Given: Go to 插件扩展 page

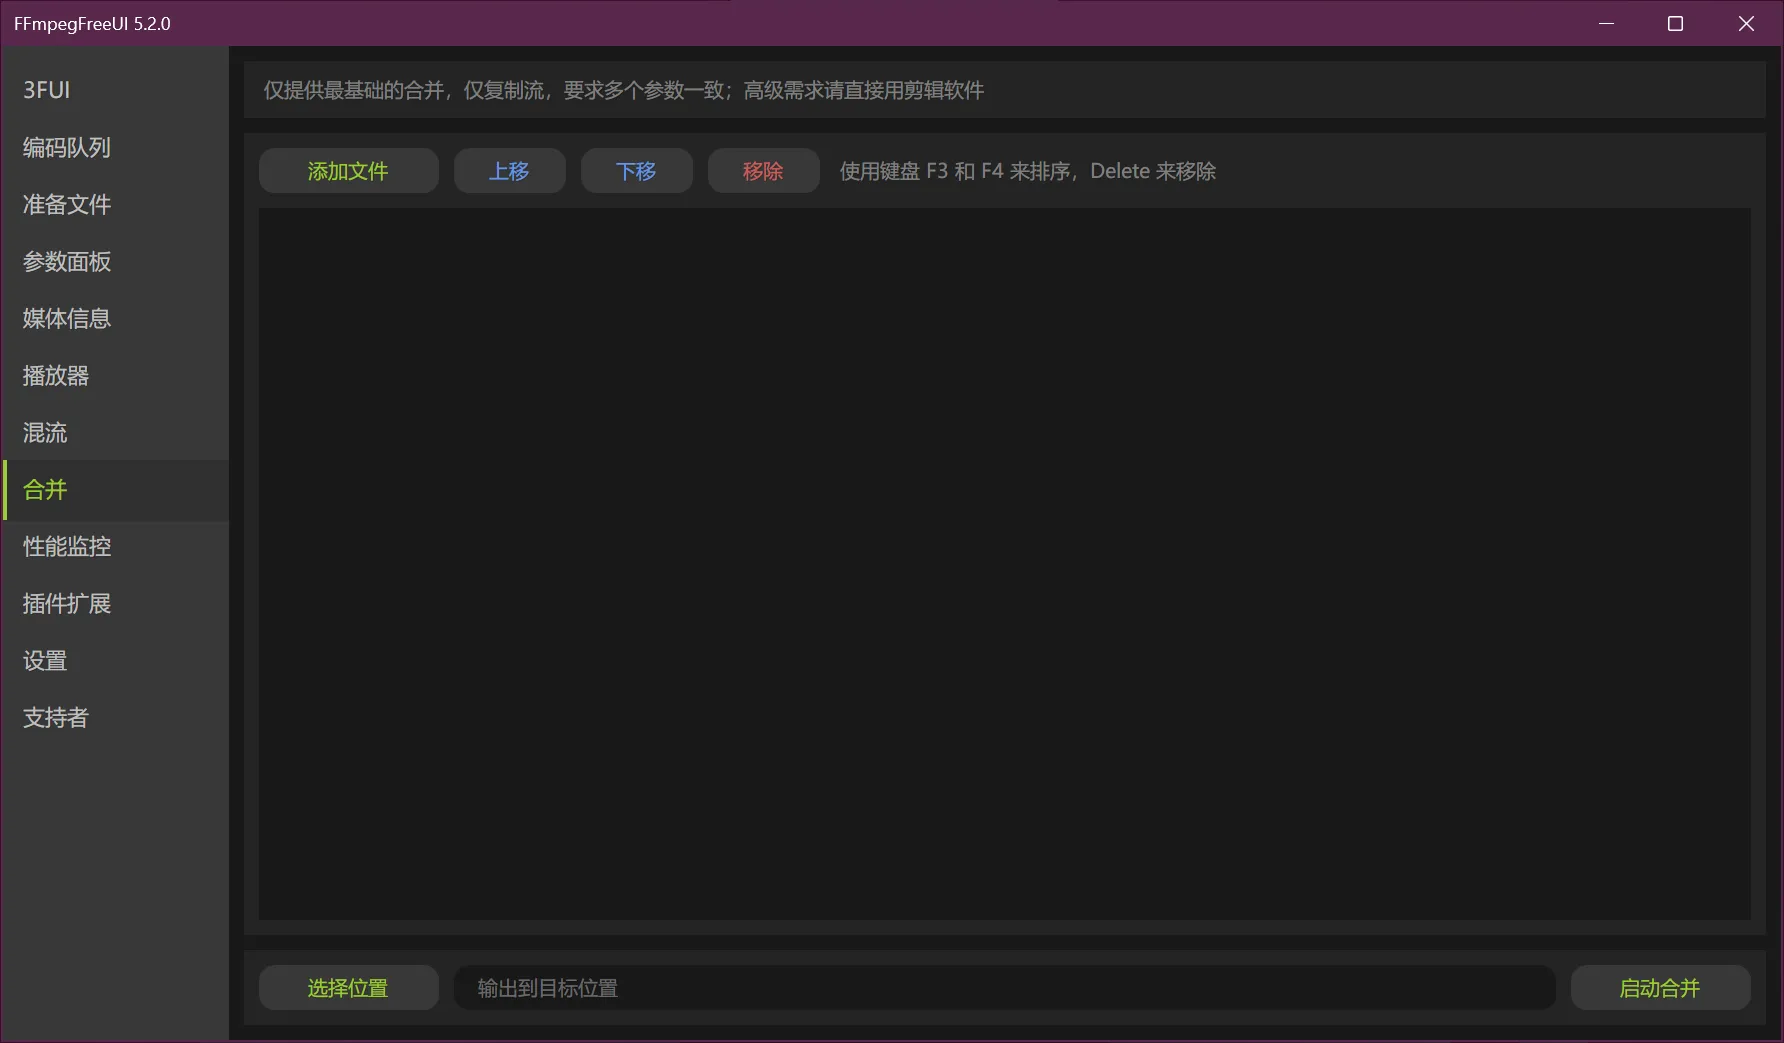Looking at the screenshot, I should tap(67, 604).
